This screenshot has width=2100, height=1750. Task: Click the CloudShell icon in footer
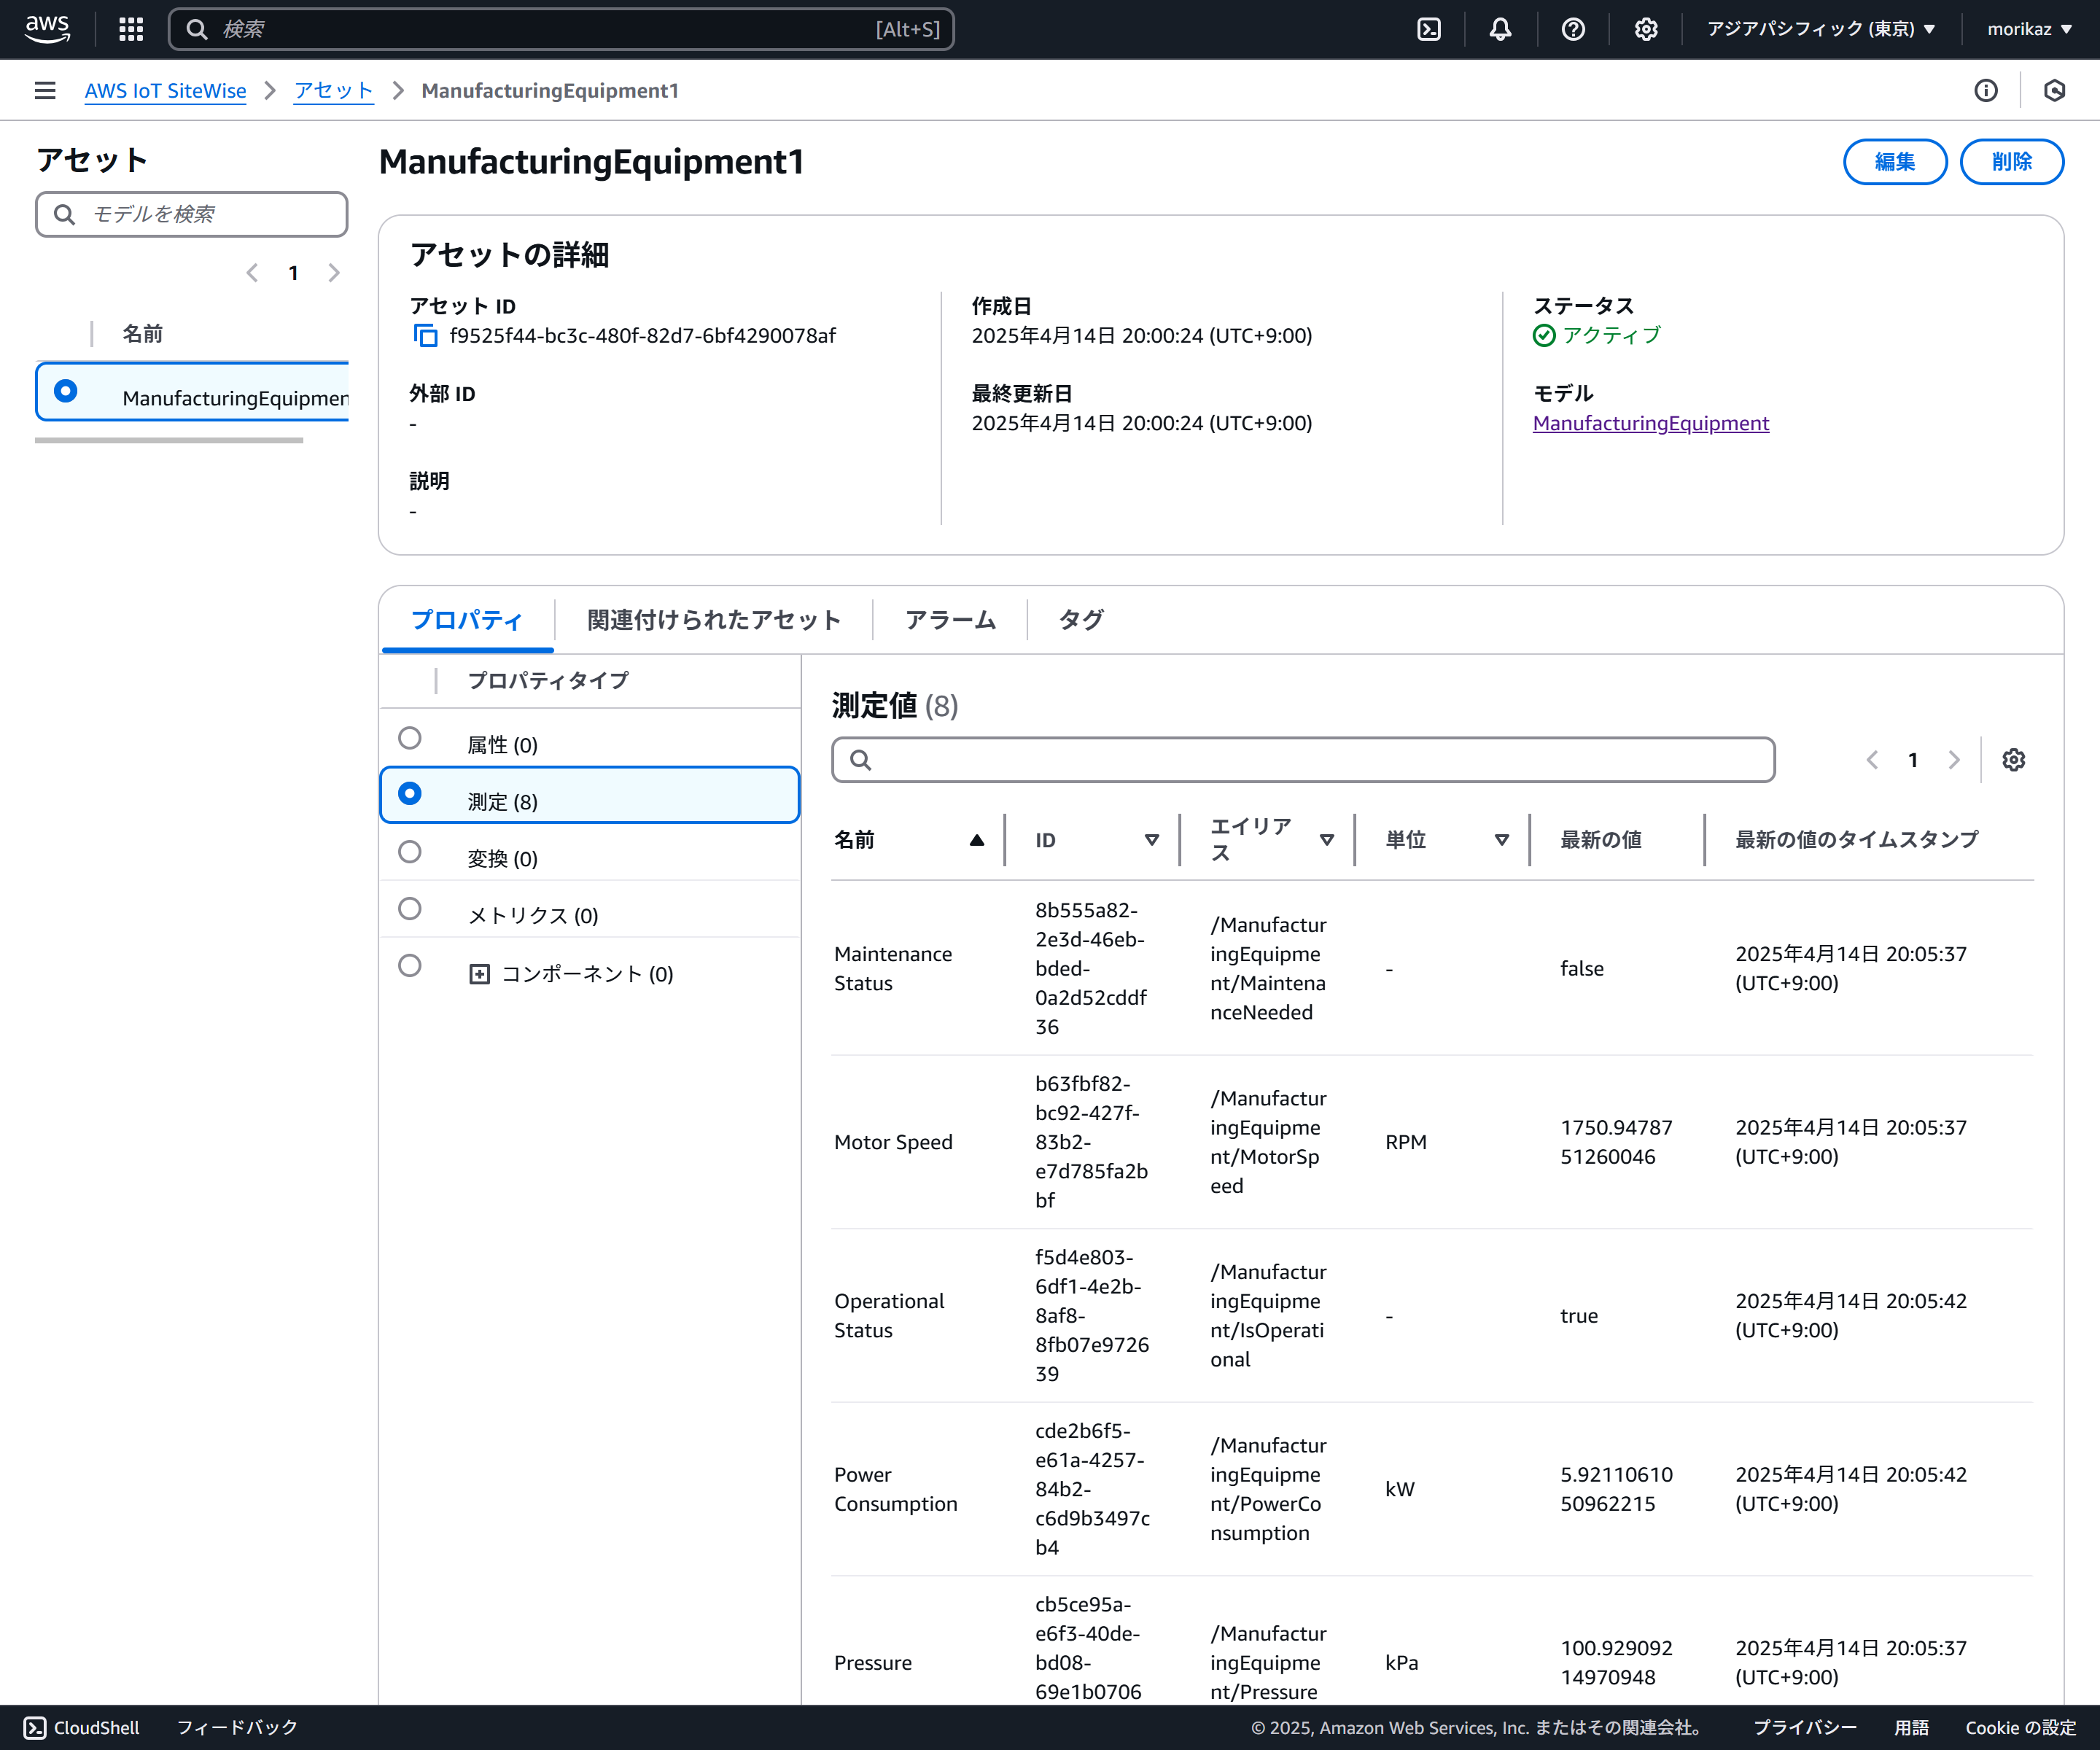(35, 1728)
